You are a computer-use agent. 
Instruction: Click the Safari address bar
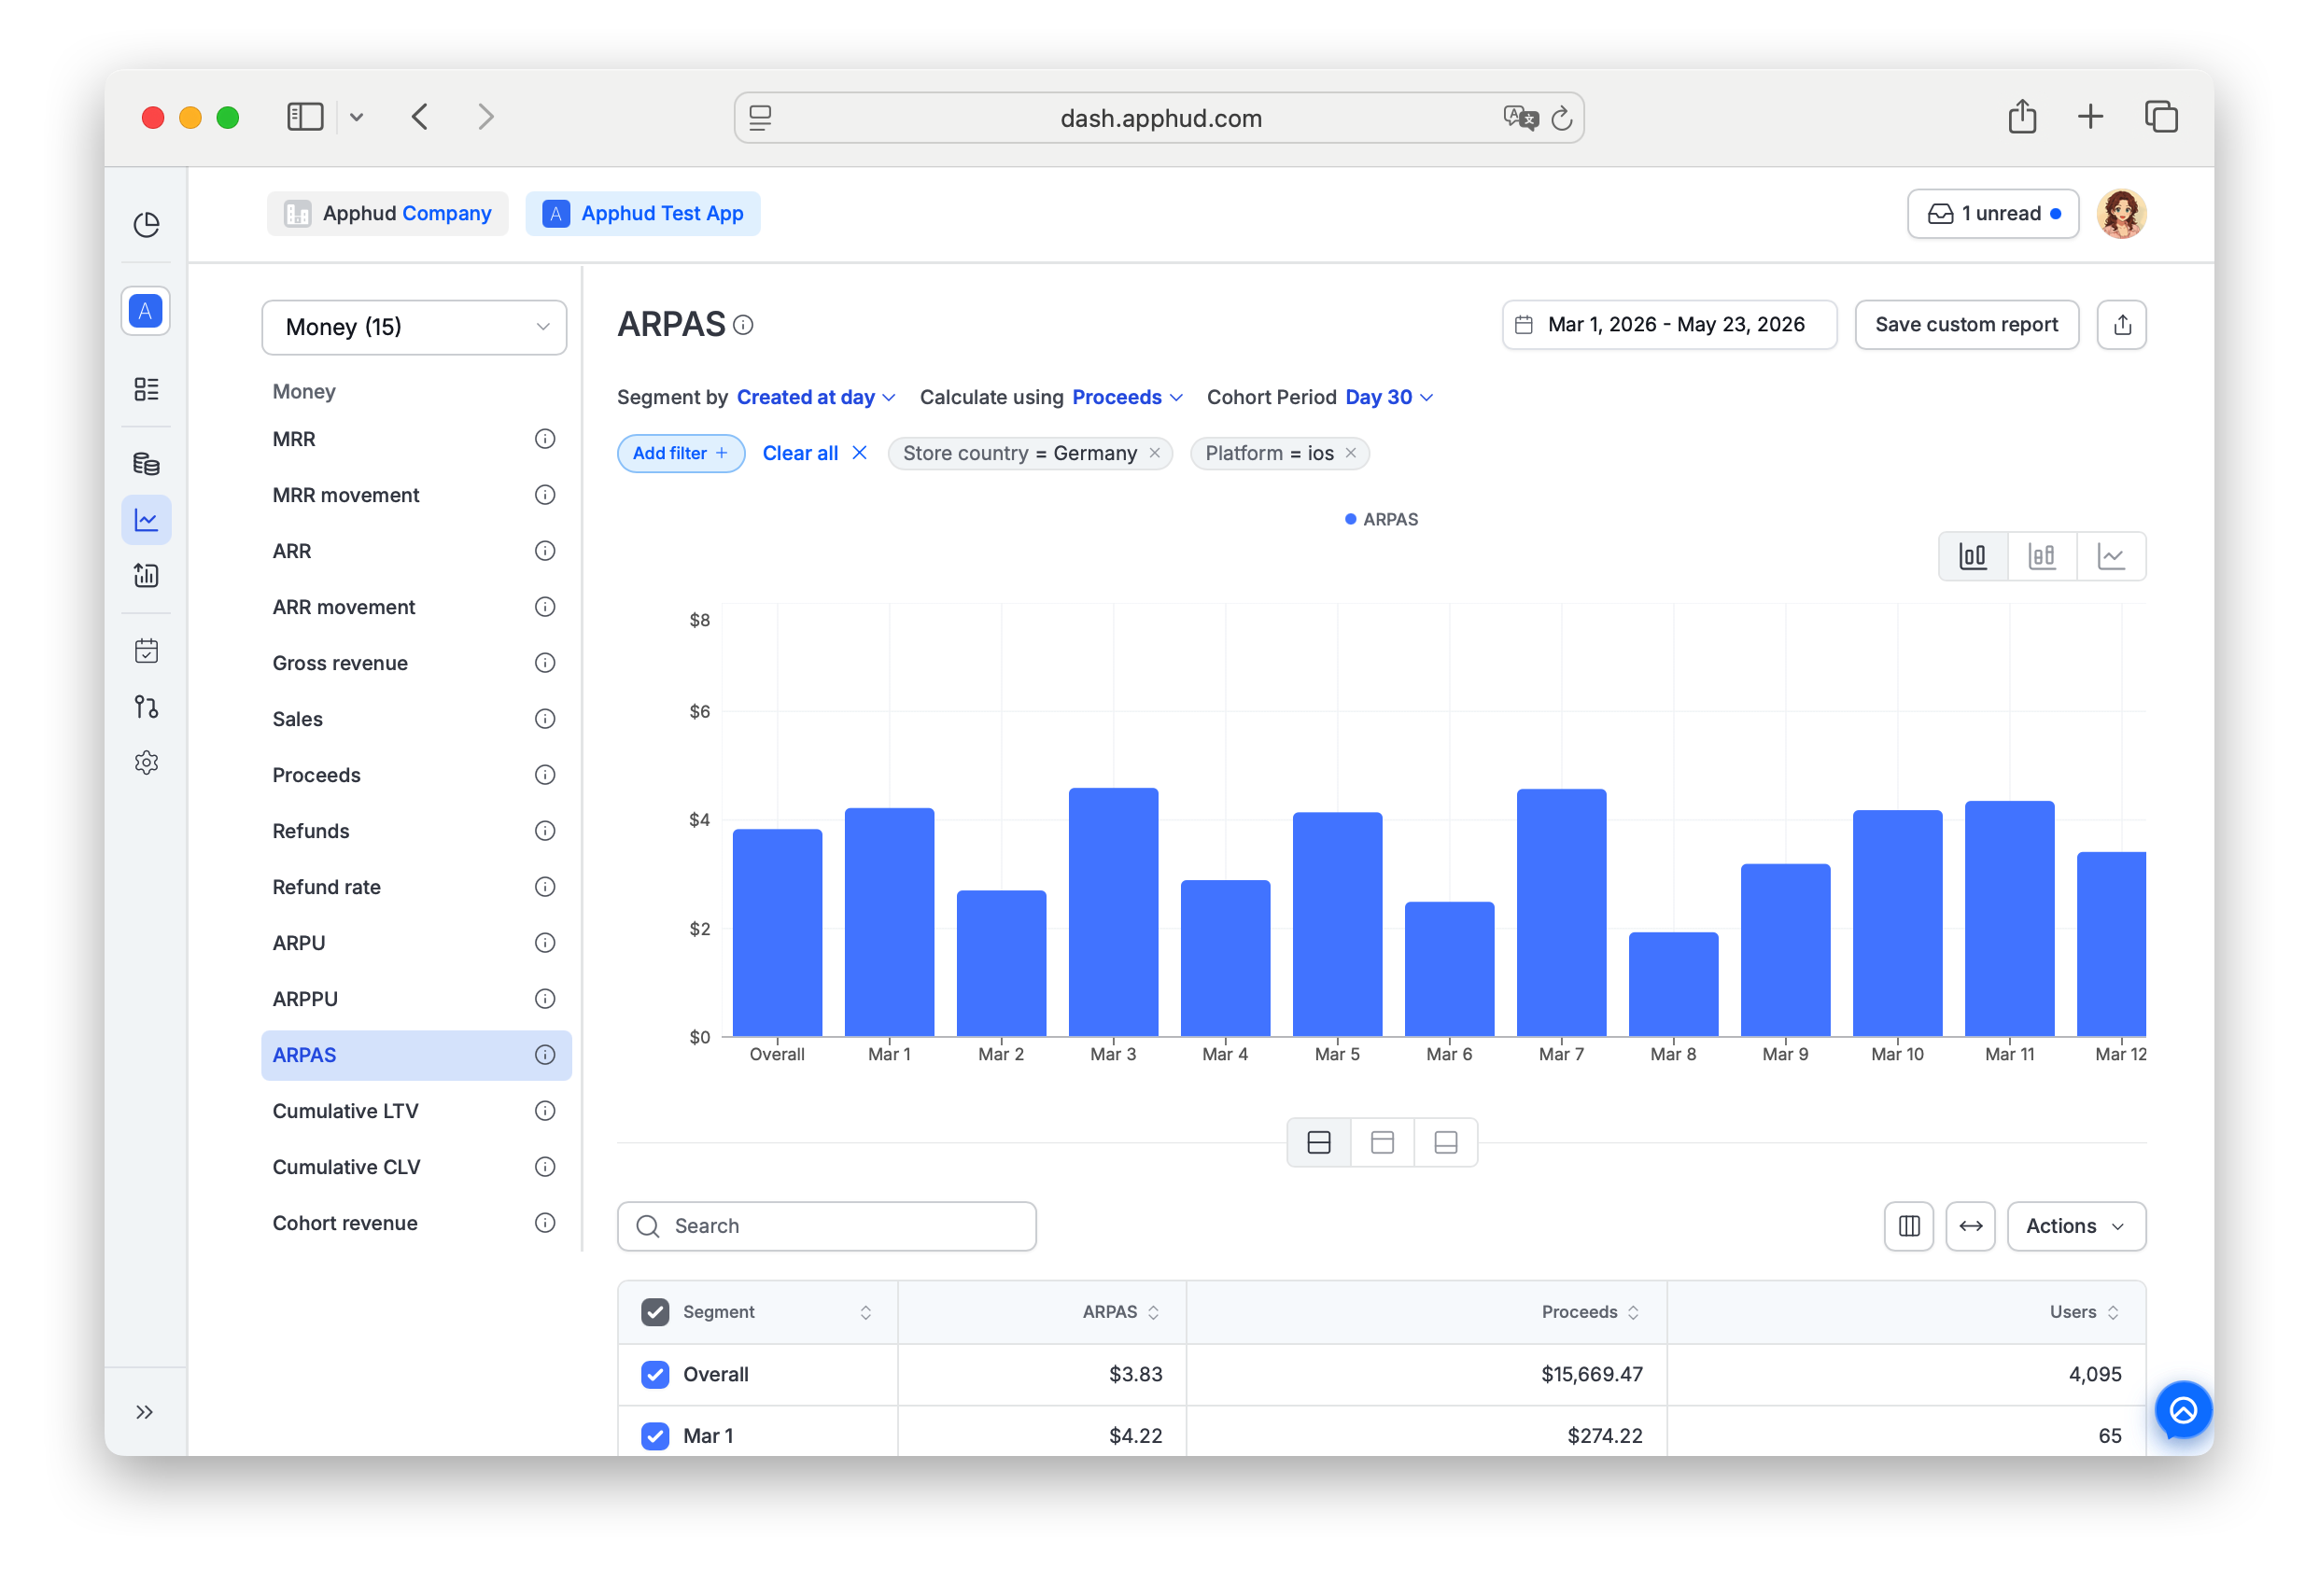click(x=1158, y=118)
